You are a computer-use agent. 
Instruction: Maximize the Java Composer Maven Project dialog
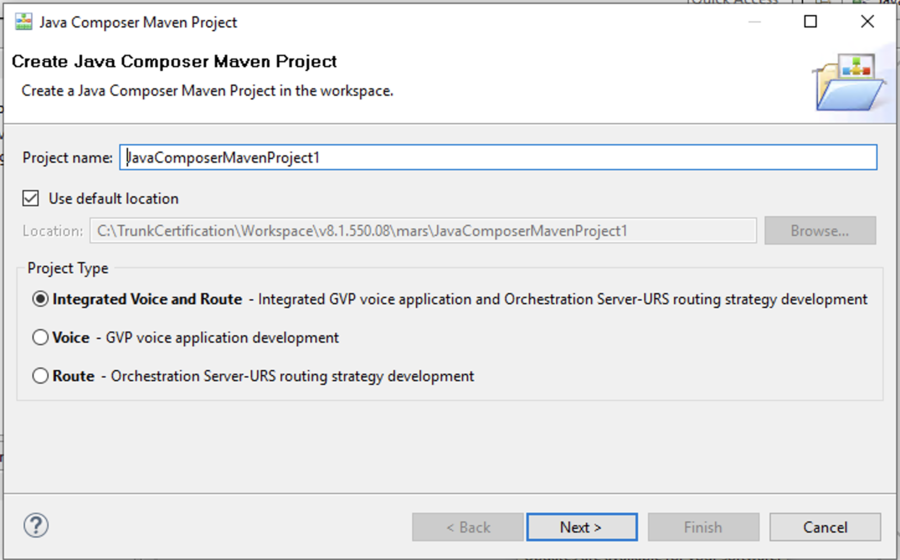pyautogui.click(x=810, y=22)
